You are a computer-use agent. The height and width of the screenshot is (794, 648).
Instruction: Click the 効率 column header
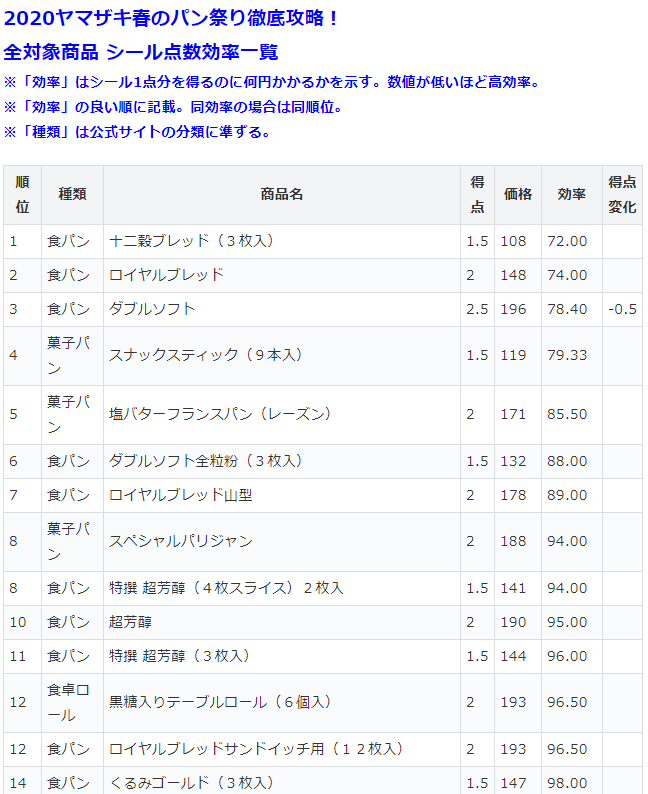[x=572, y=195]
